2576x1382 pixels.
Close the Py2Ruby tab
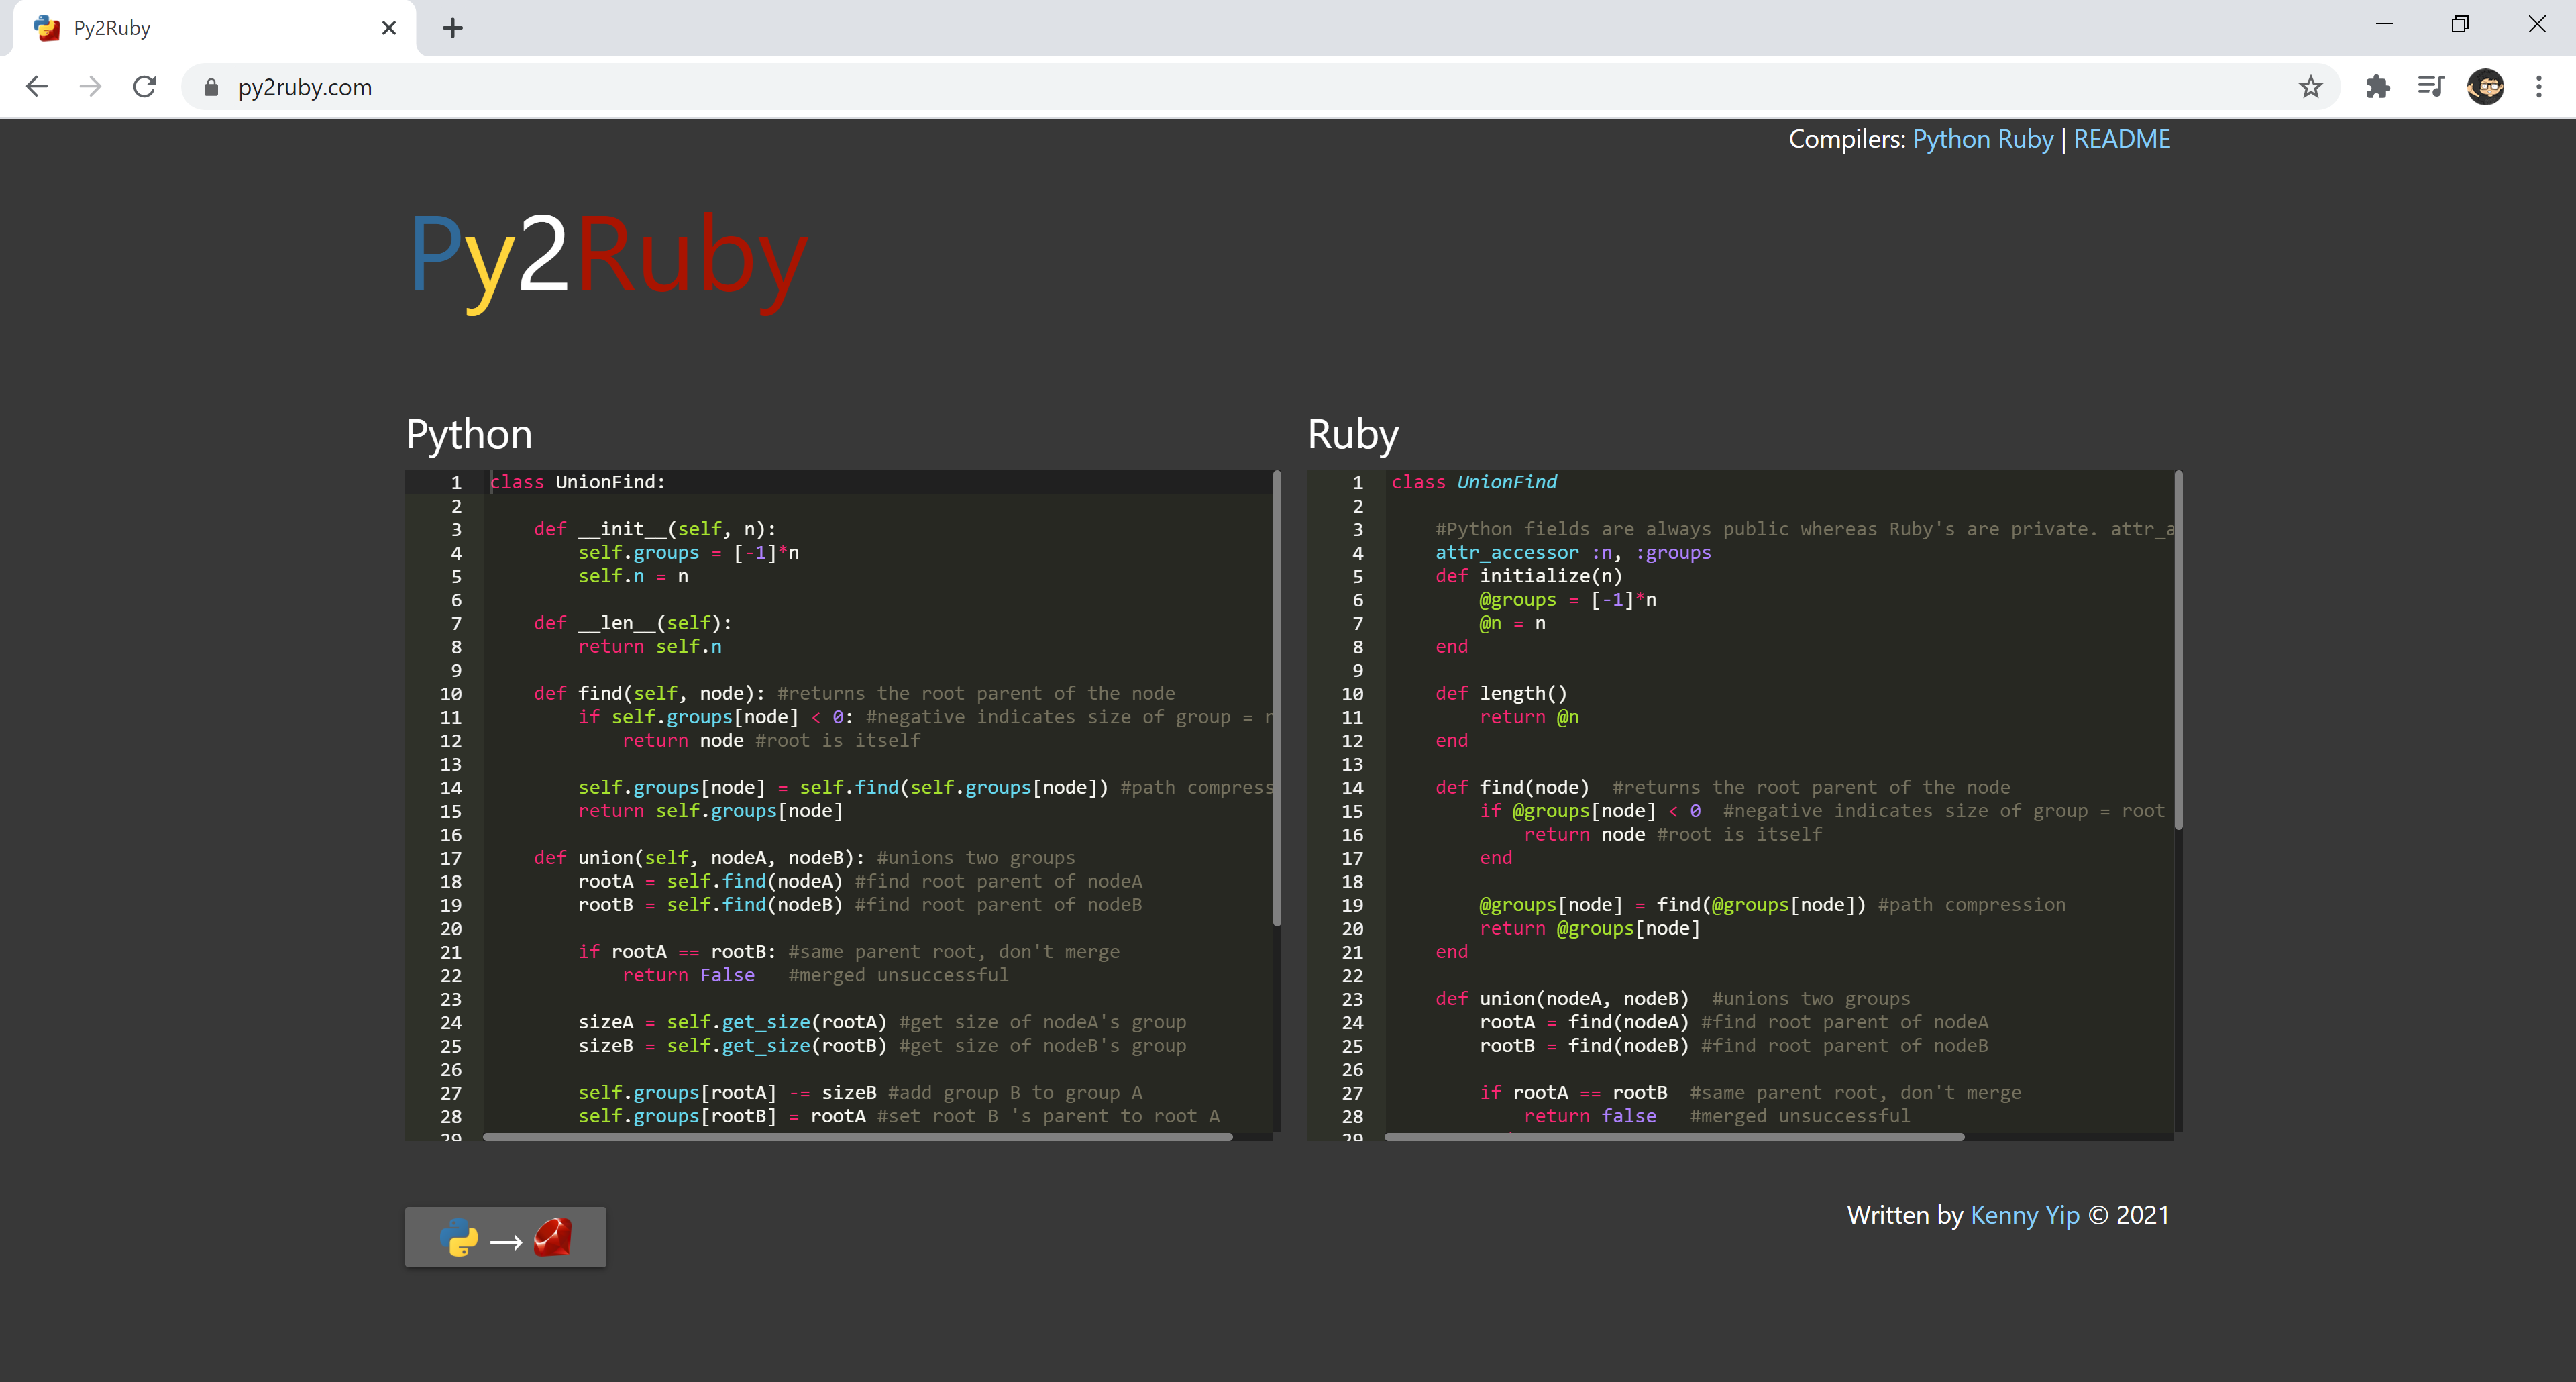click(389, 28)
